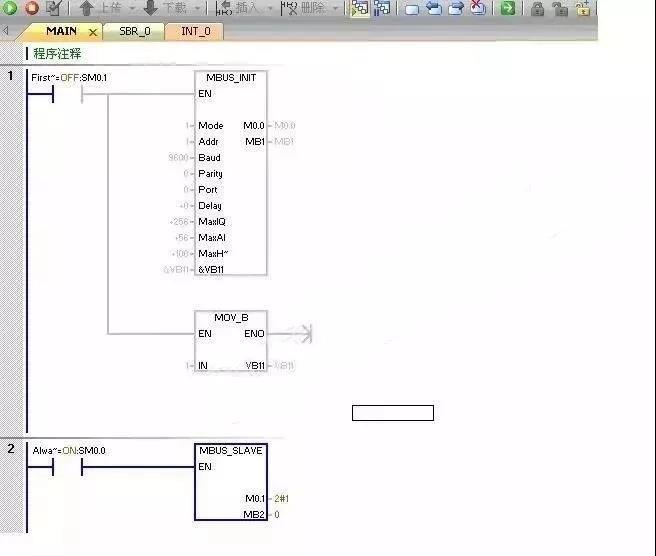Click the open padlock Unforce icon
The image size is (656, 556).
(559, 8)
